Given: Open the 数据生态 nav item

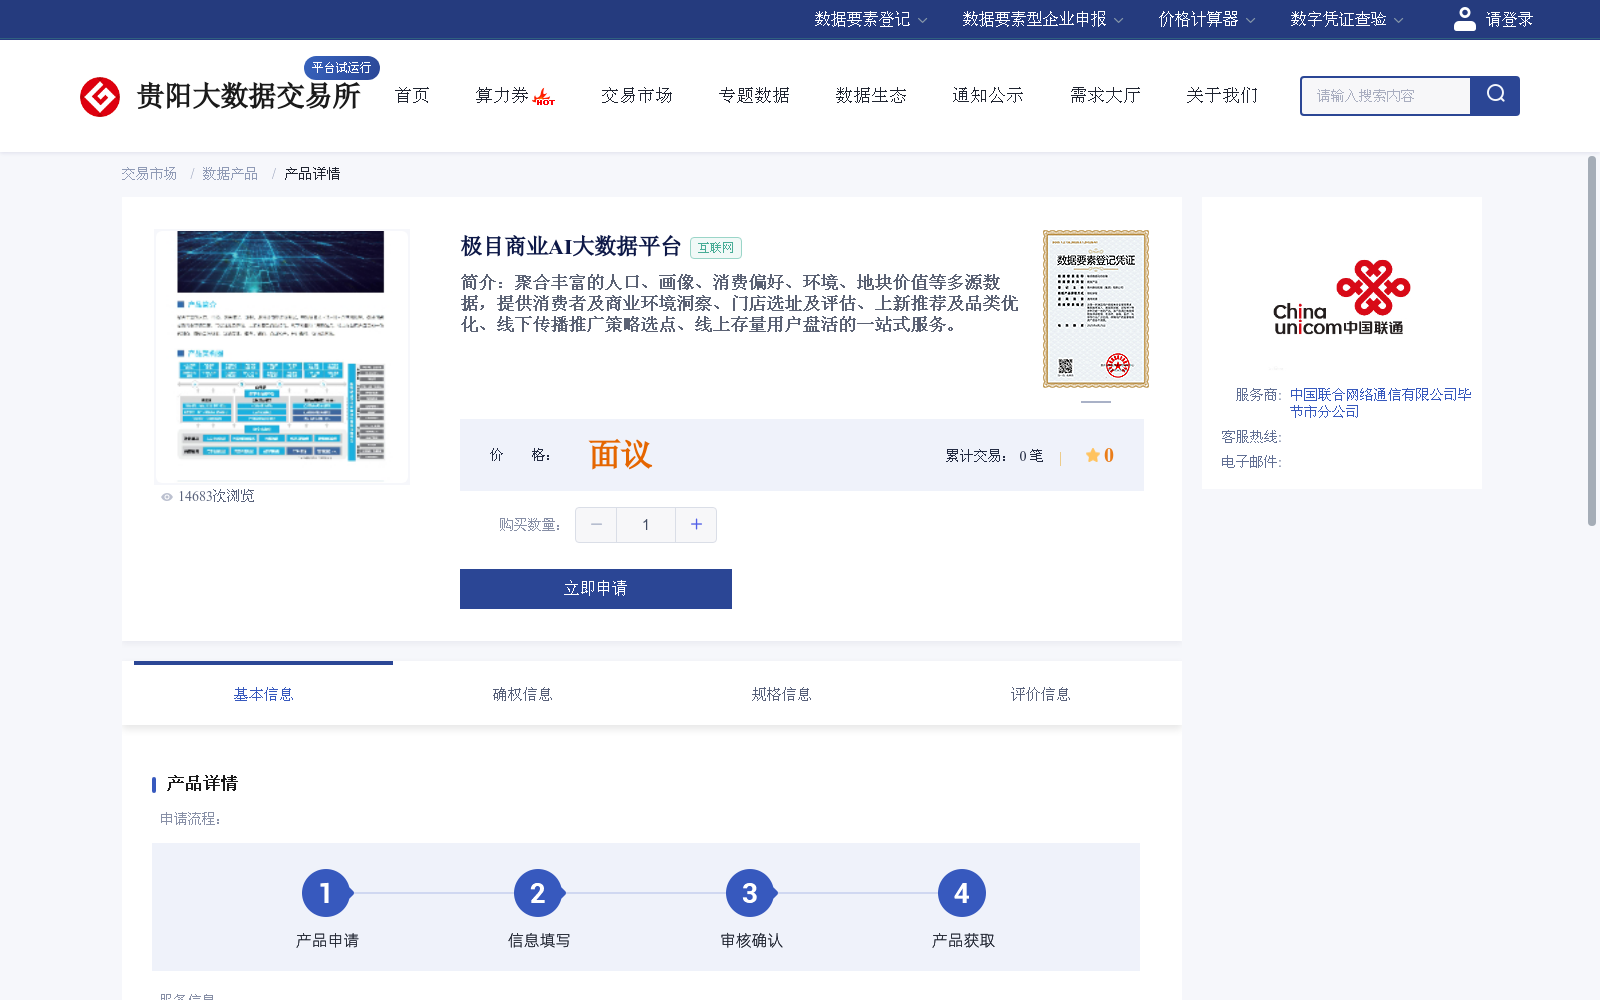Looking at the screenshot, I should tap(871, 95).
